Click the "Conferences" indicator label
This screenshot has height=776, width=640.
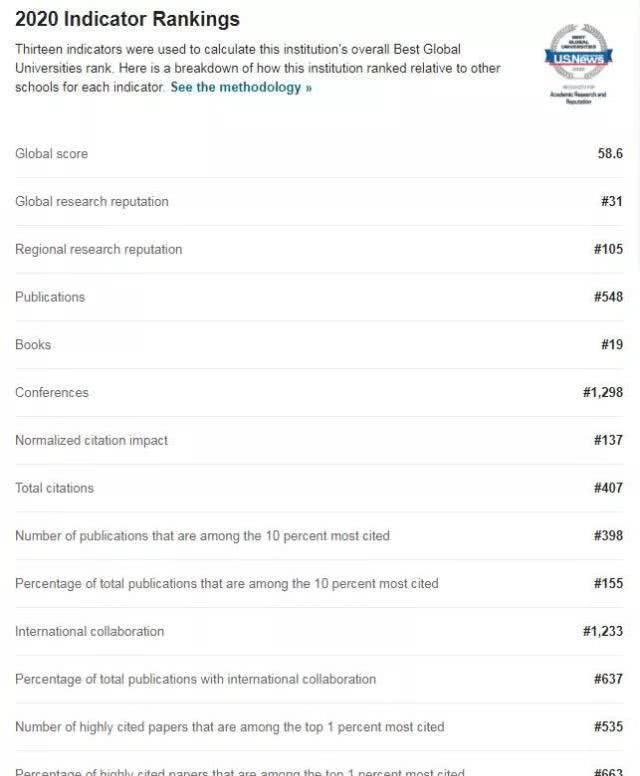[x=52, y=393]
